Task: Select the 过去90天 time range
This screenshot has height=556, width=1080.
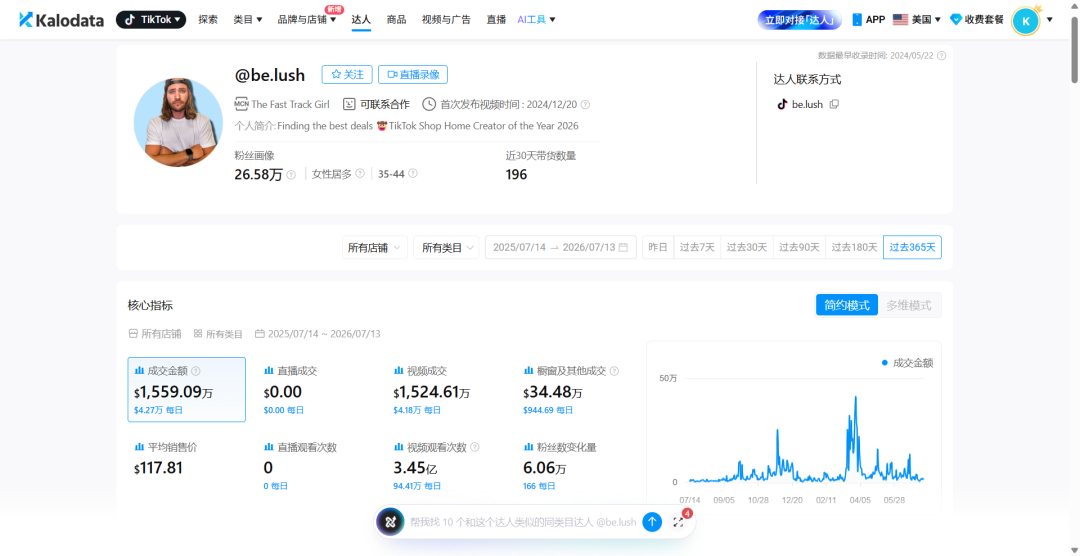Action: coord(799,247)
